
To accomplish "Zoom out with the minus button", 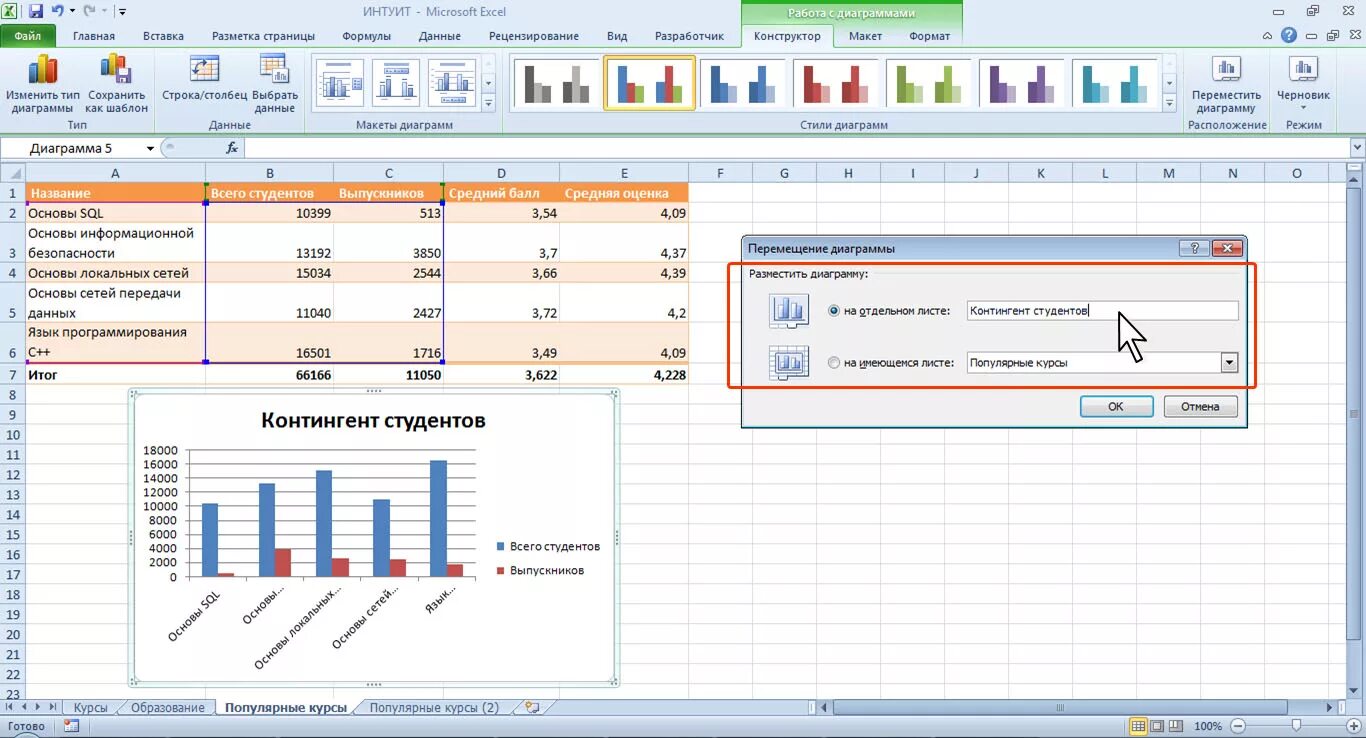I will tap(1238, 726).
